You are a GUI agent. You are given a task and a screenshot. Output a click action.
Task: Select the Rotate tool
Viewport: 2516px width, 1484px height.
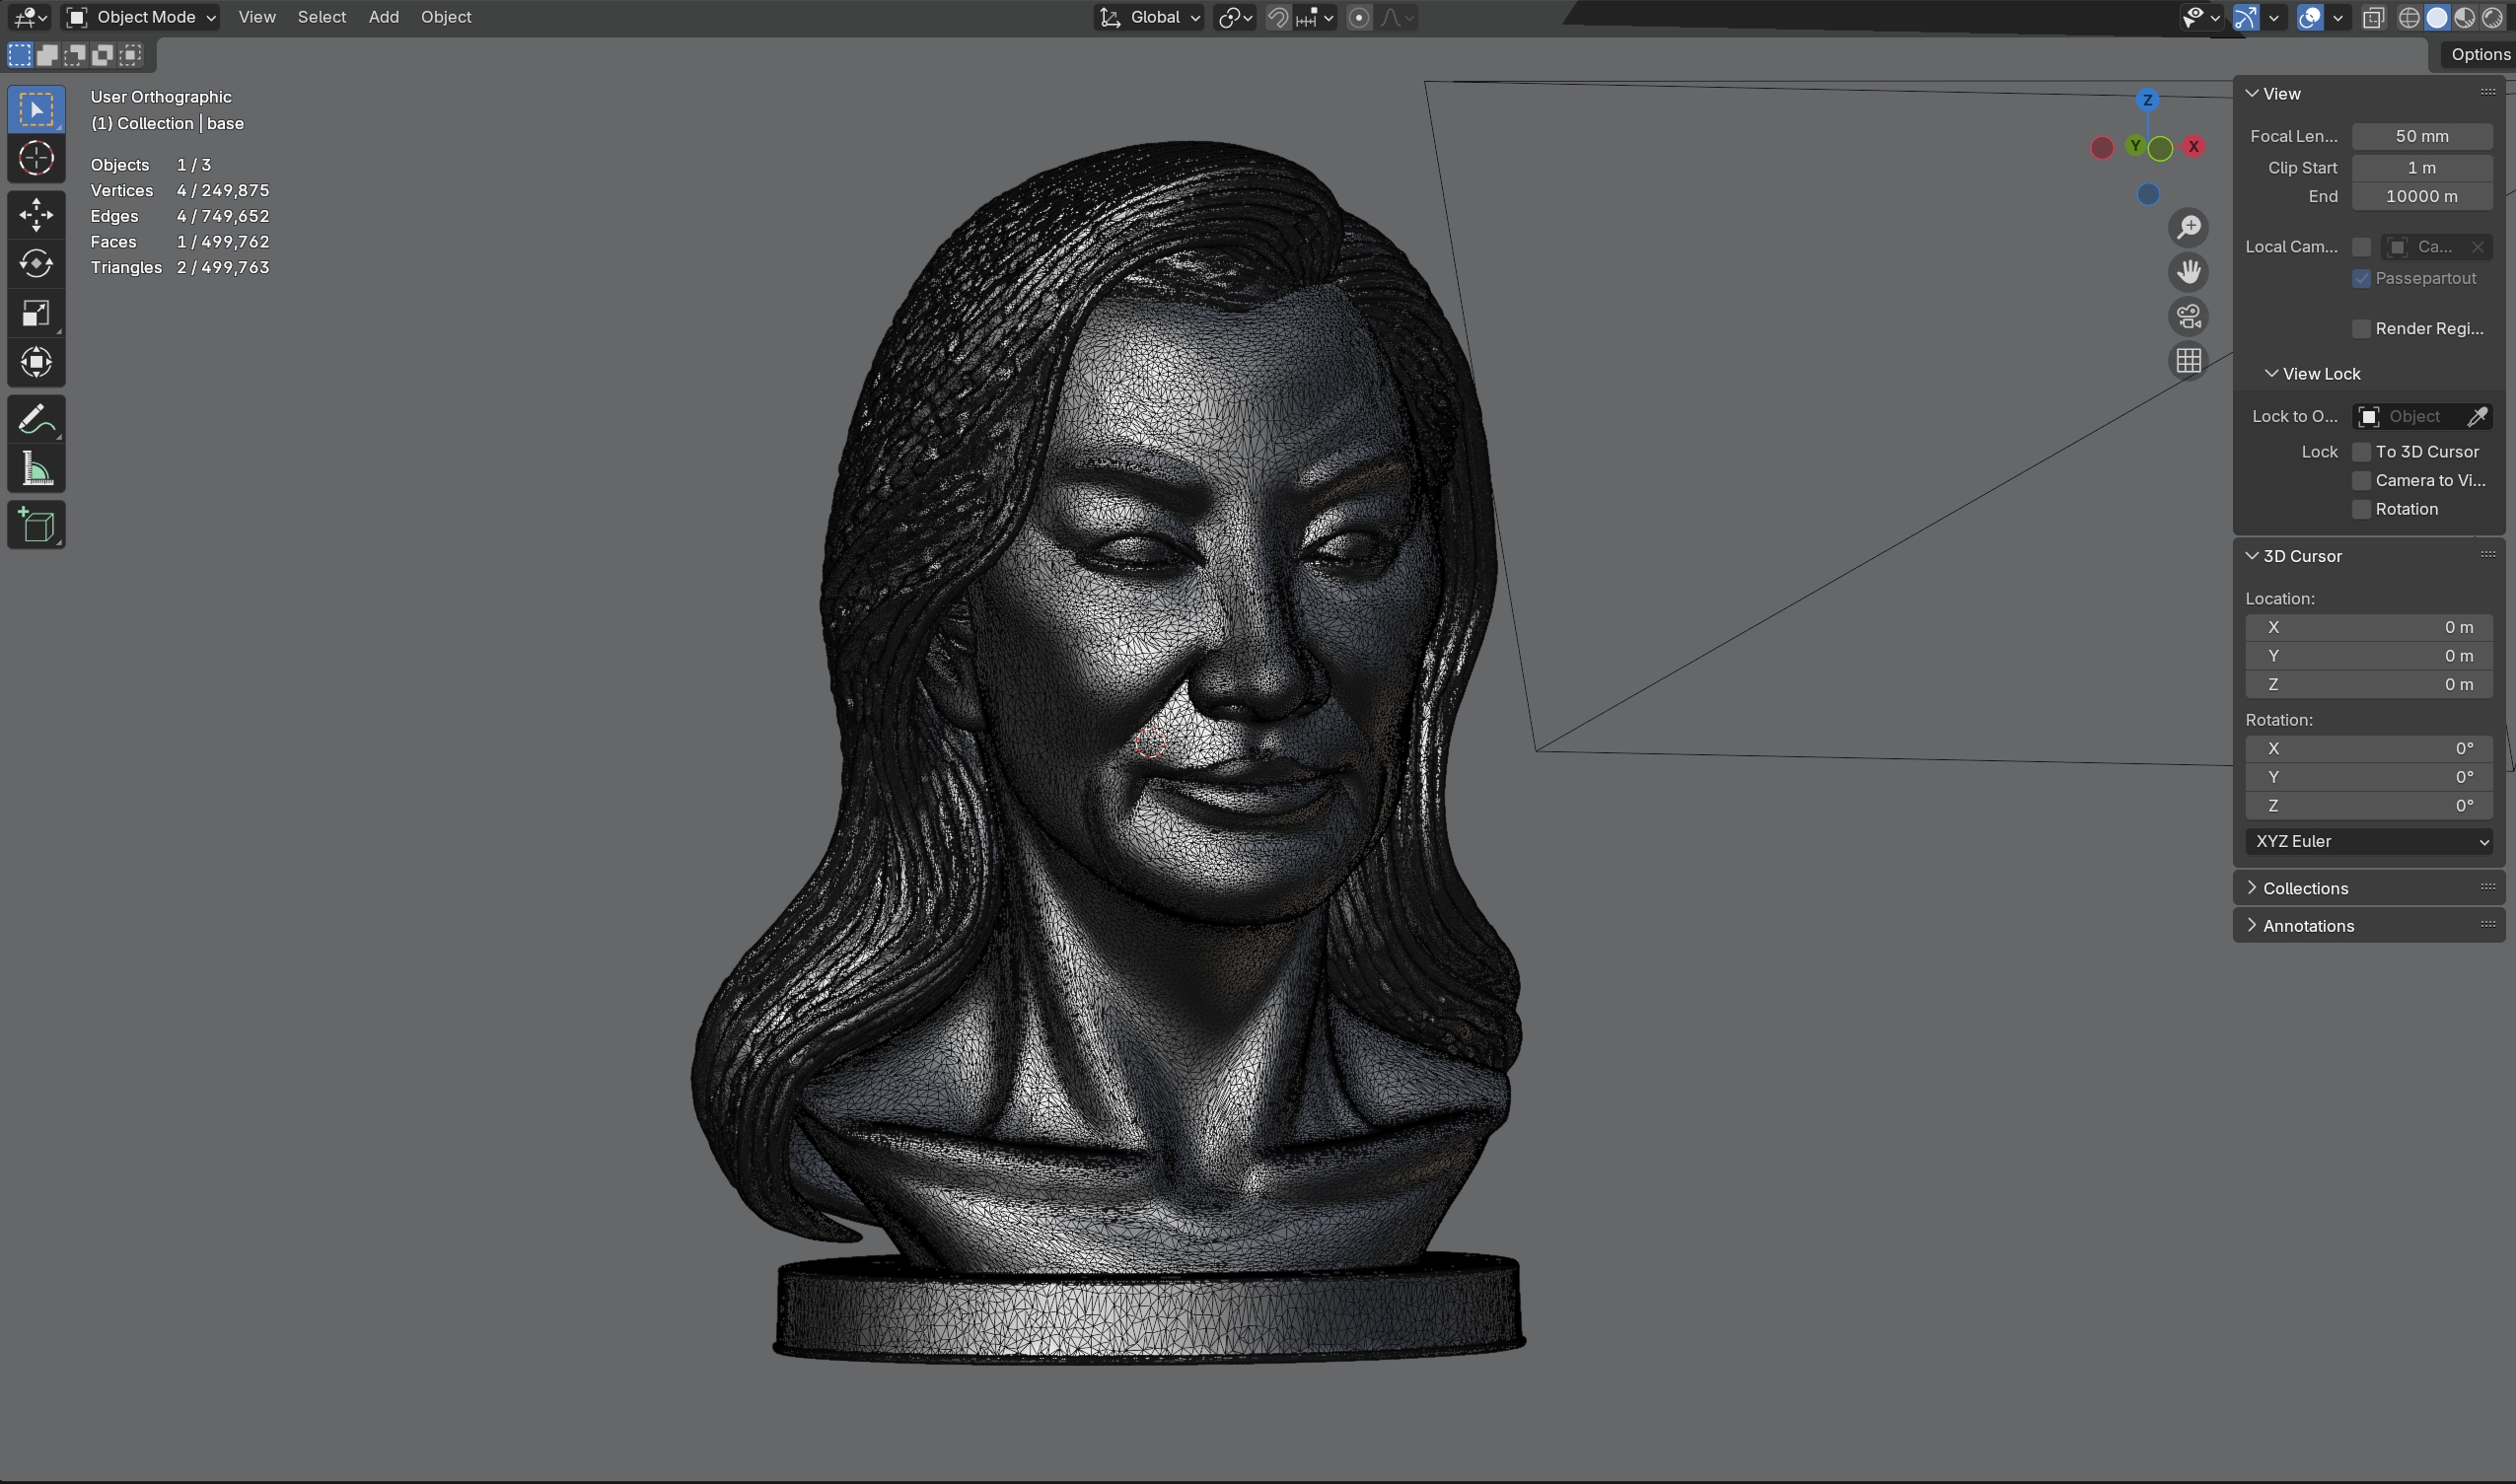click(36, 264)
